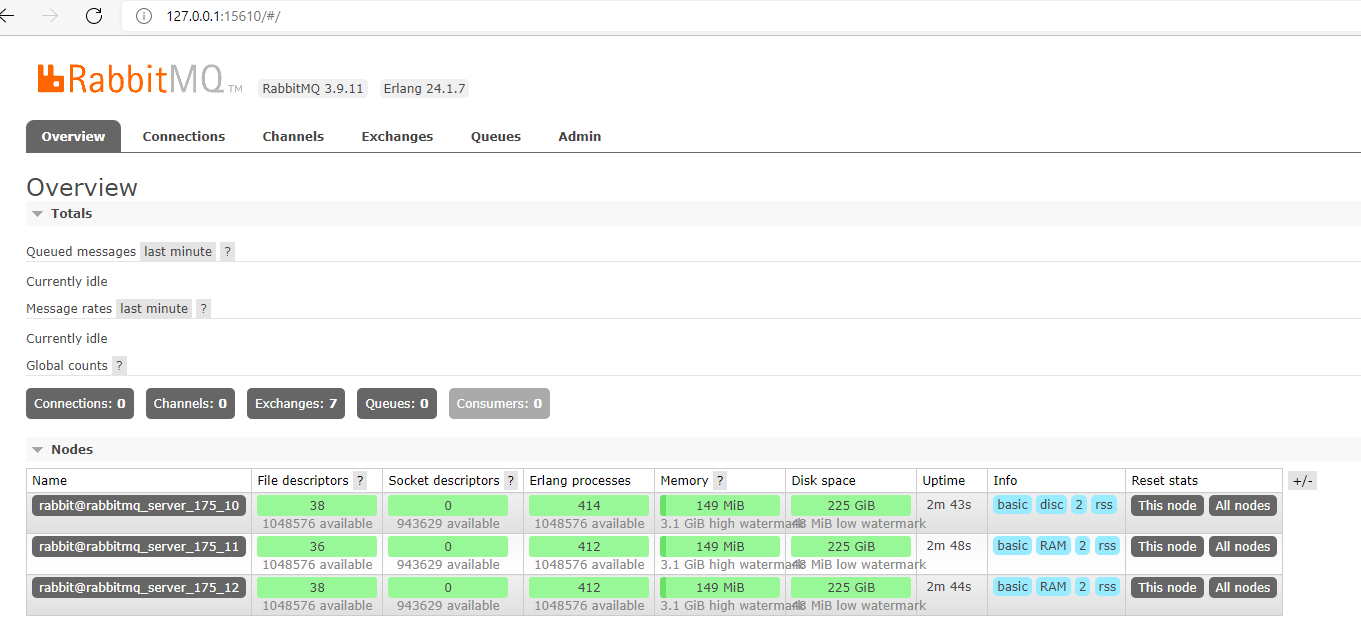This screenshot has width=1361, height=634.
Task: Open node rabbit@rabbitmq_server_175_11
Action: tap(139, 547)
